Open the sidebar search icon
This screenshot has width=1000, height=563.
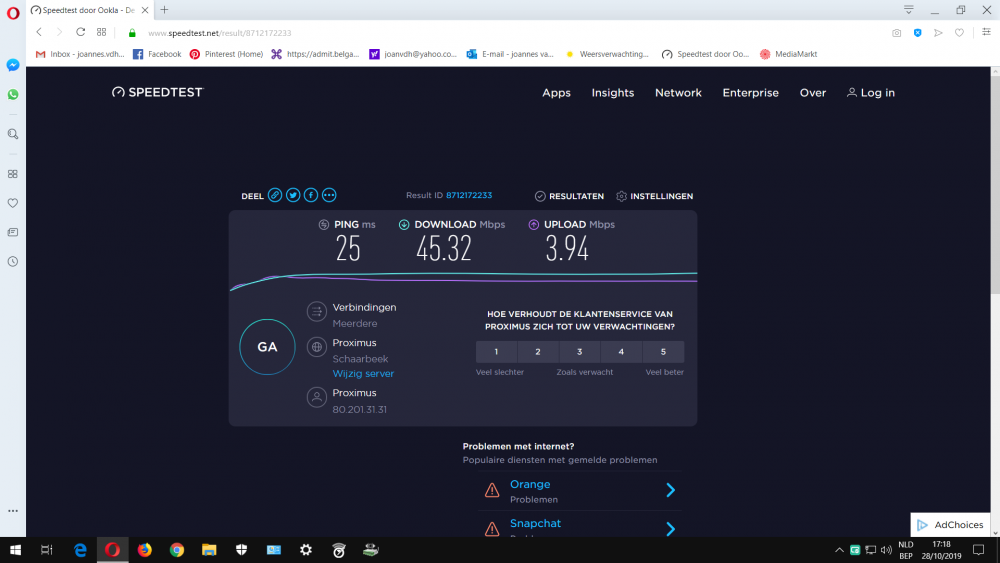(13, 134)
